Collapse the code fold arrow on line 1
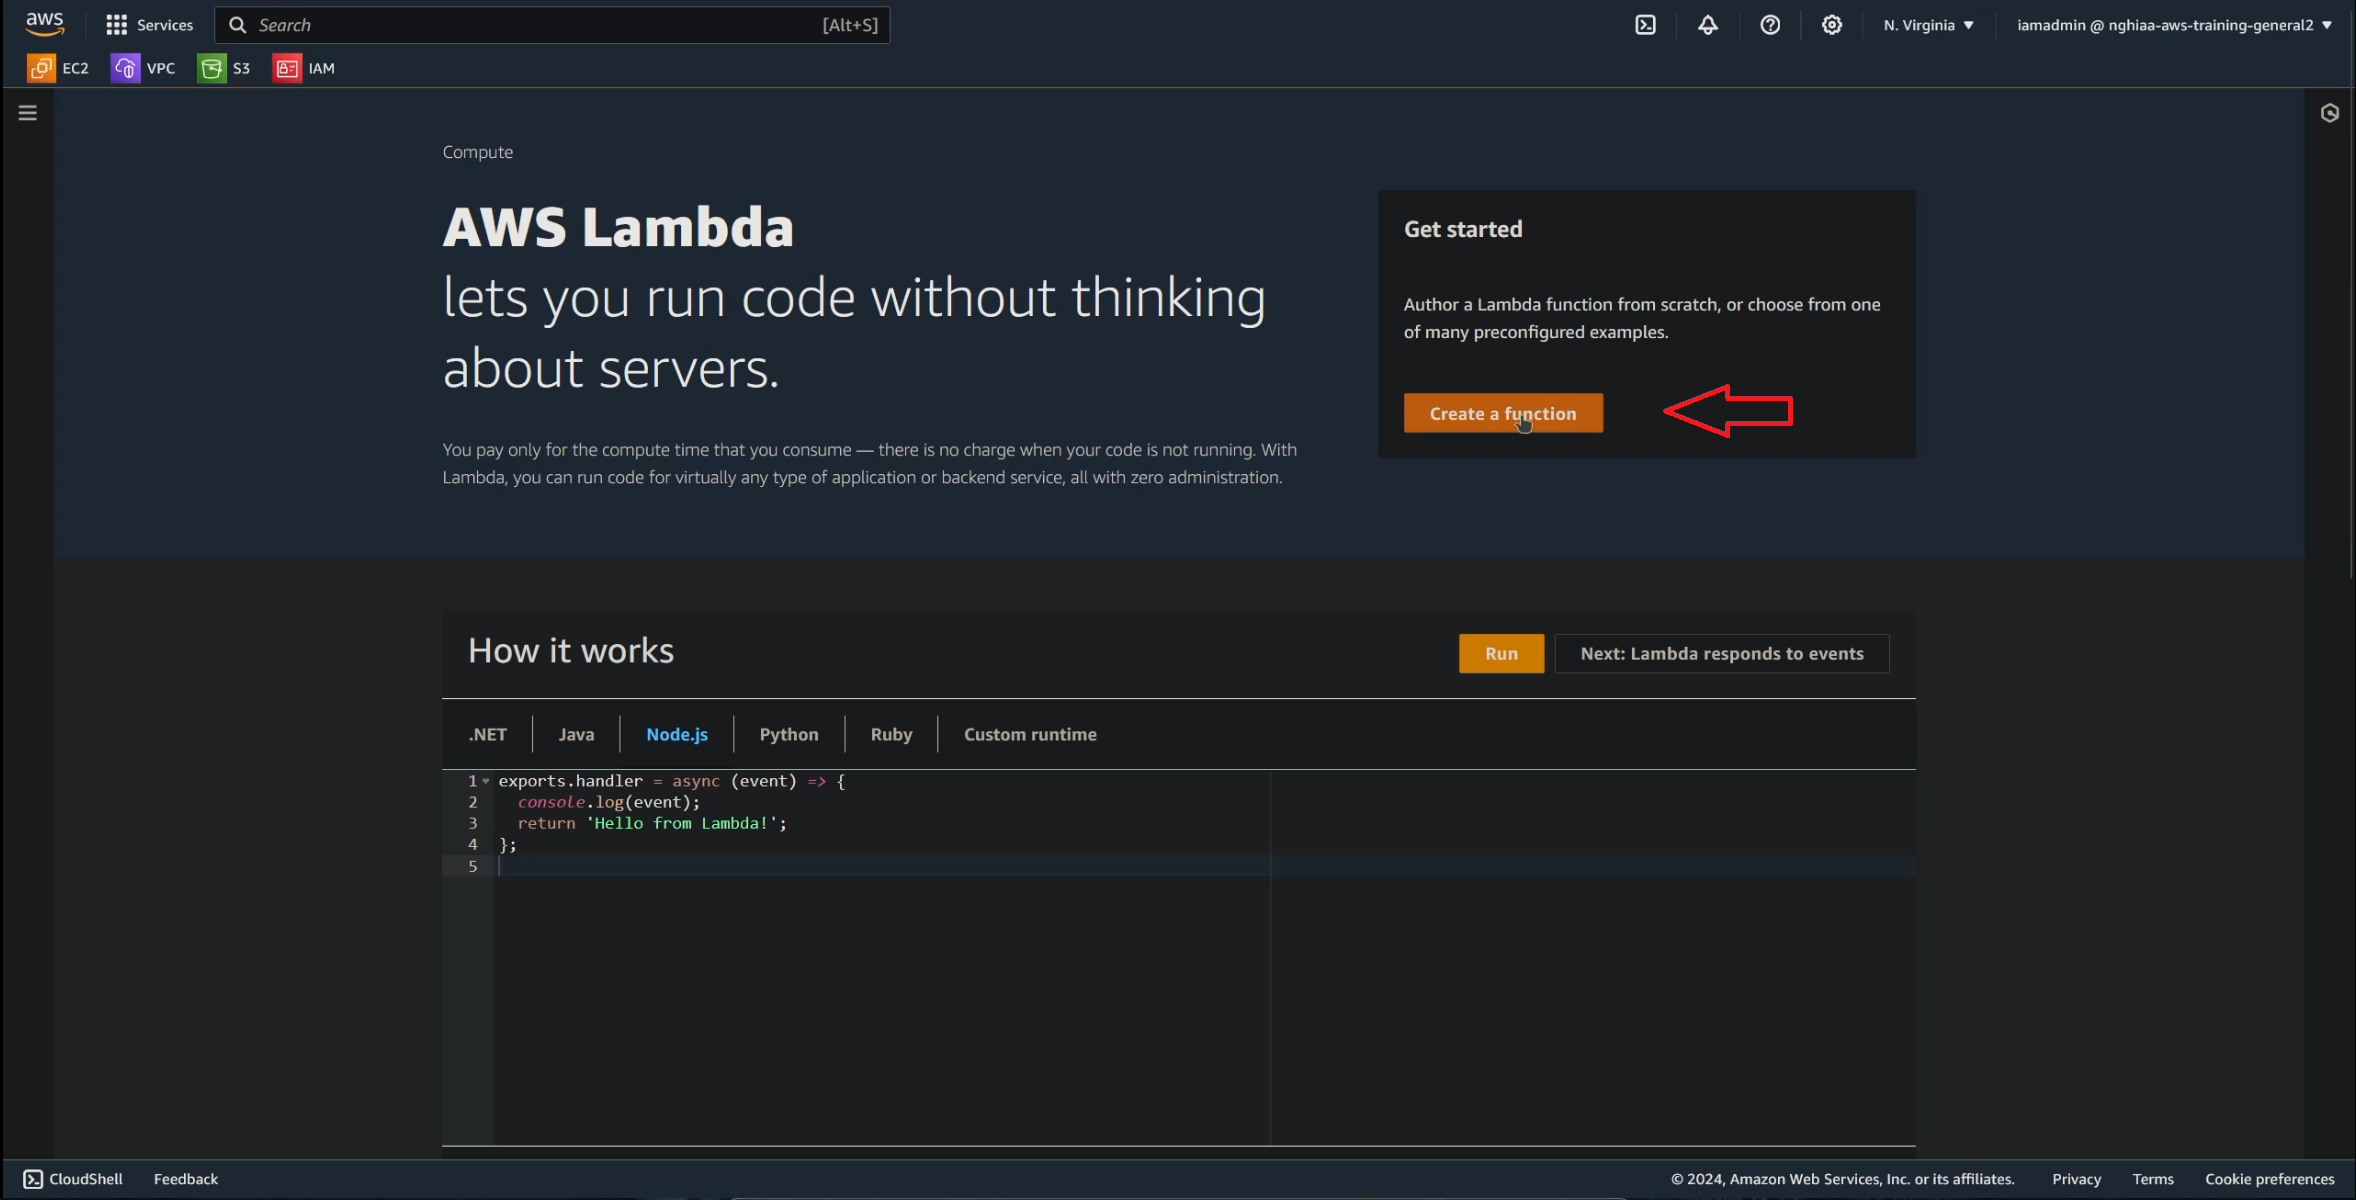 pos(486,781)
